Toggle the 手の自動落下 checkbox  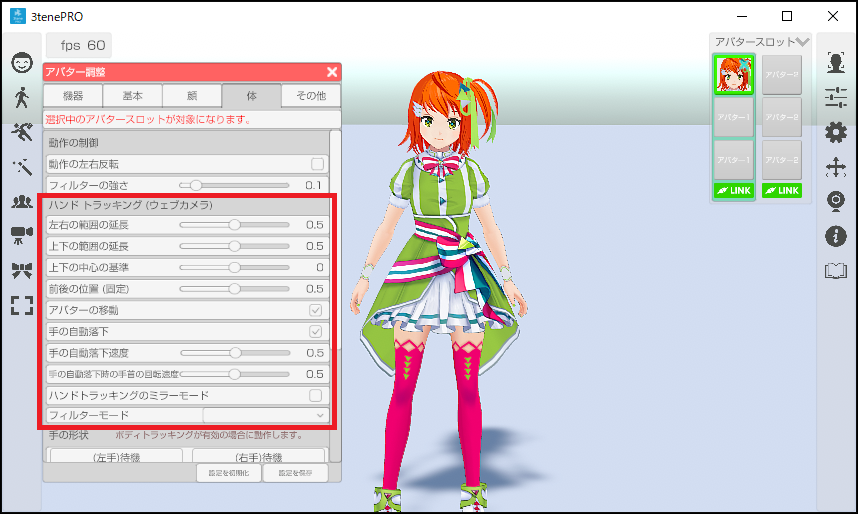[x=316, y=331]
